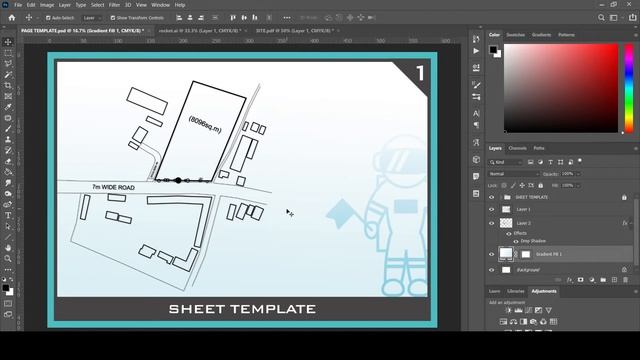The height and width of the screenshot is (360, 640).
Task: Switch to the Swatches tab
Action: tap(516, 35)
